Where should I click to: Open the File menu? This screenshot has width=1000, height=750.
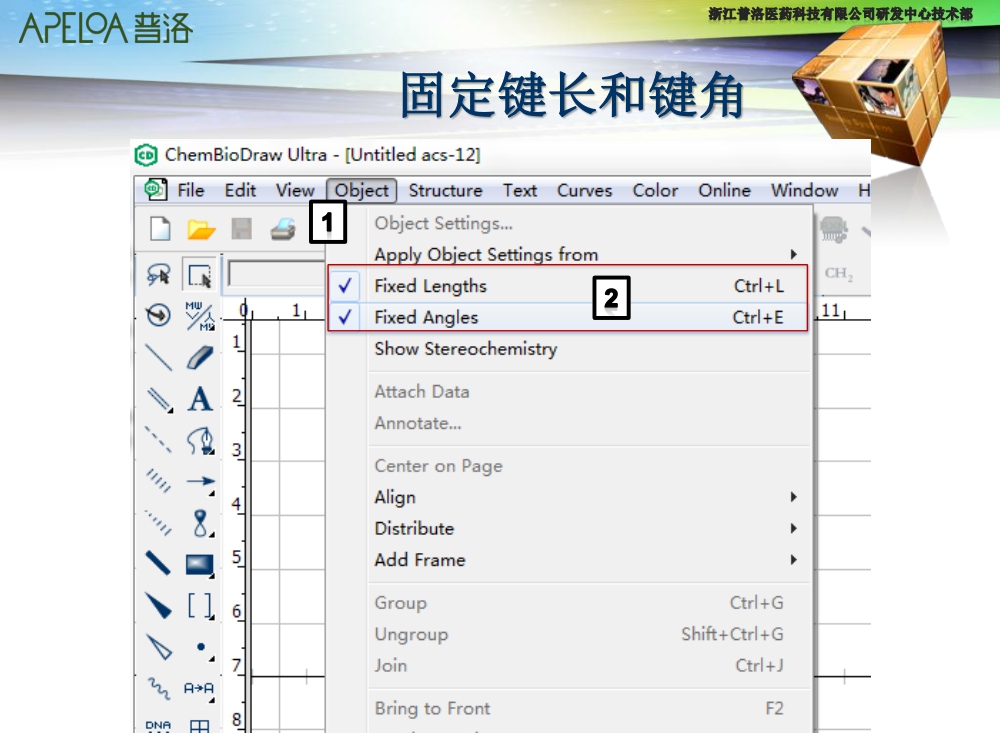pos(191,190)
